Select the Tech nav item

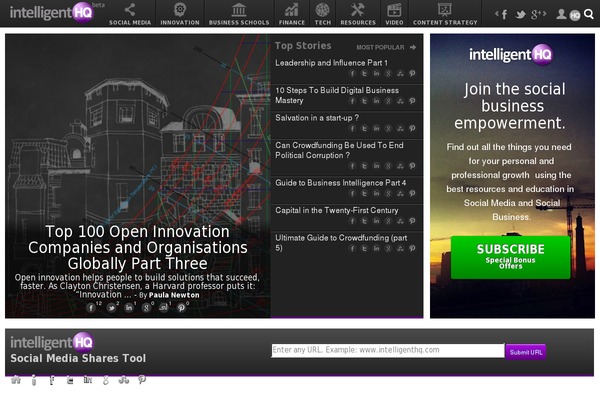323,14
